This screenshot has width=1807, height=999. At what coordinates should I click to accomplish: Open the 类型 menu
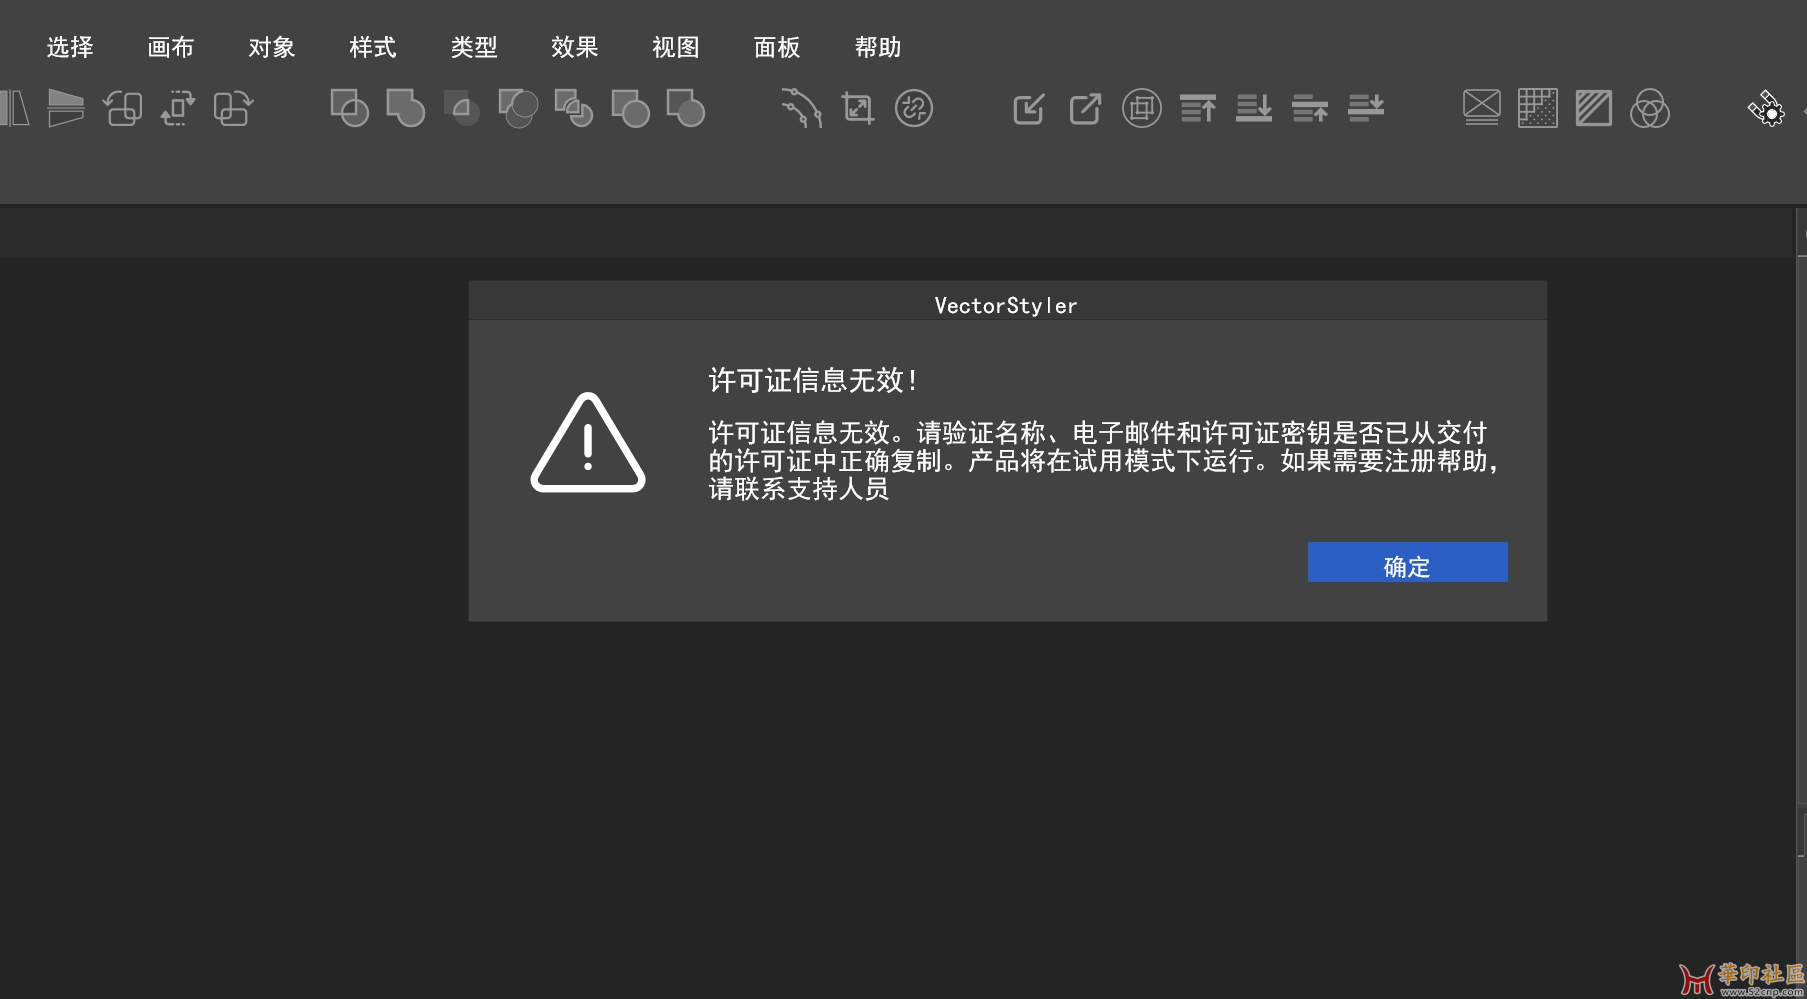point(474,47)
